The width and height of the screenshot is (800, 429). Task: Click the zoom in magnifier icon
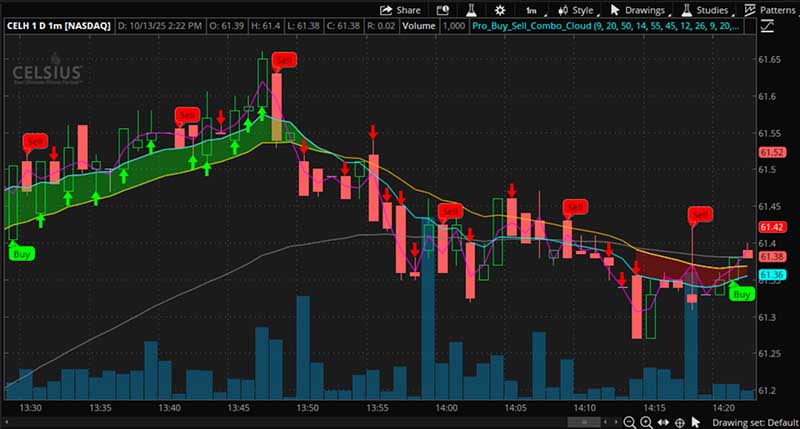[647, 422]
